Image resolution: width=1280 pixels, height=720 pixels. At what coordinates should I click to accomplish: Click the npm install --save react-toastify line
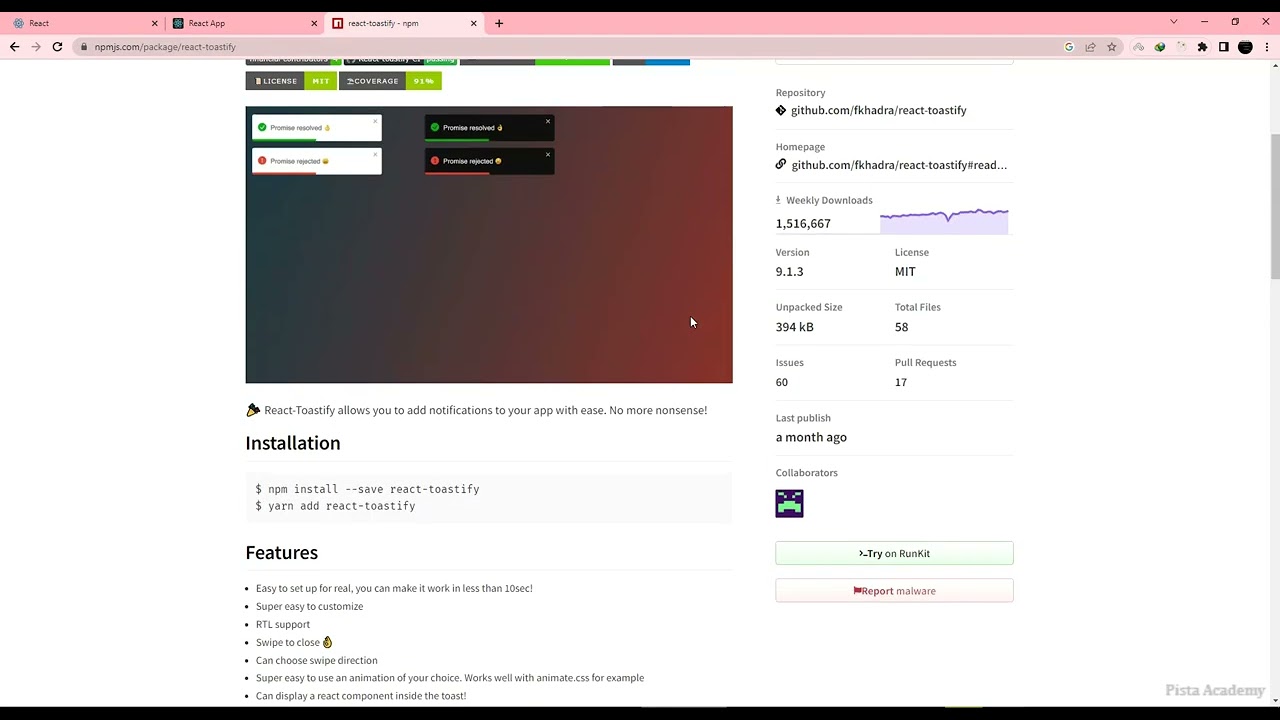(367, 489)
